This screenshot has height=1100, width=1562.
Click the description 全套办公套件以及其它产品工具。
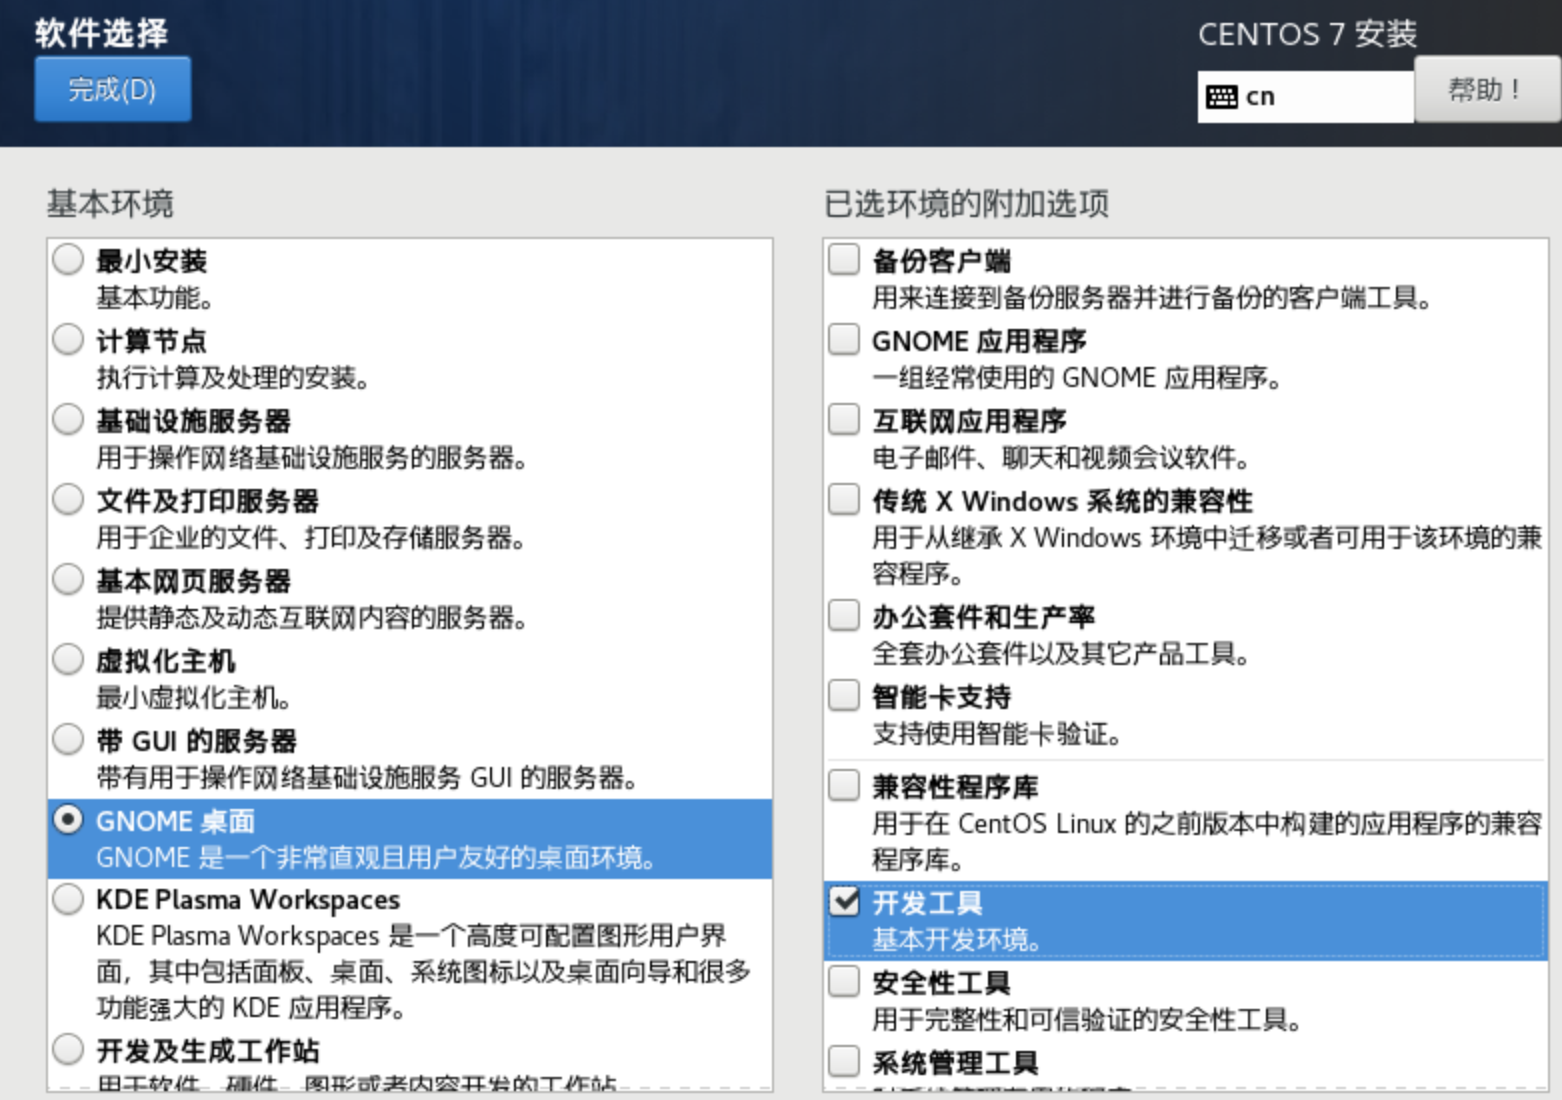coord(1062,654)
